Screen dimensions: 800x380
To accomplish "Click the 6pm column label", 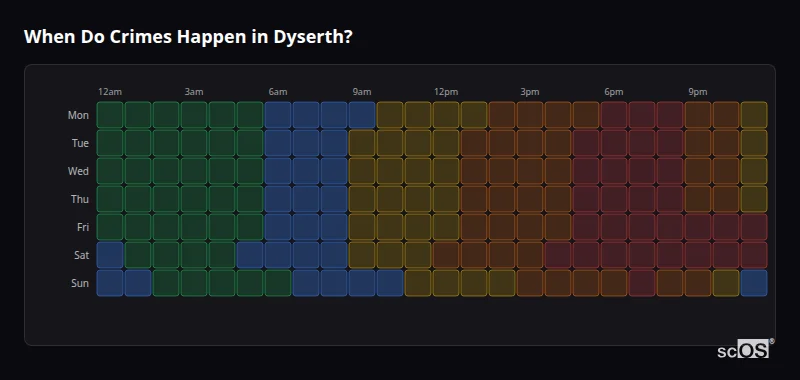I will (x=614, y=92).
